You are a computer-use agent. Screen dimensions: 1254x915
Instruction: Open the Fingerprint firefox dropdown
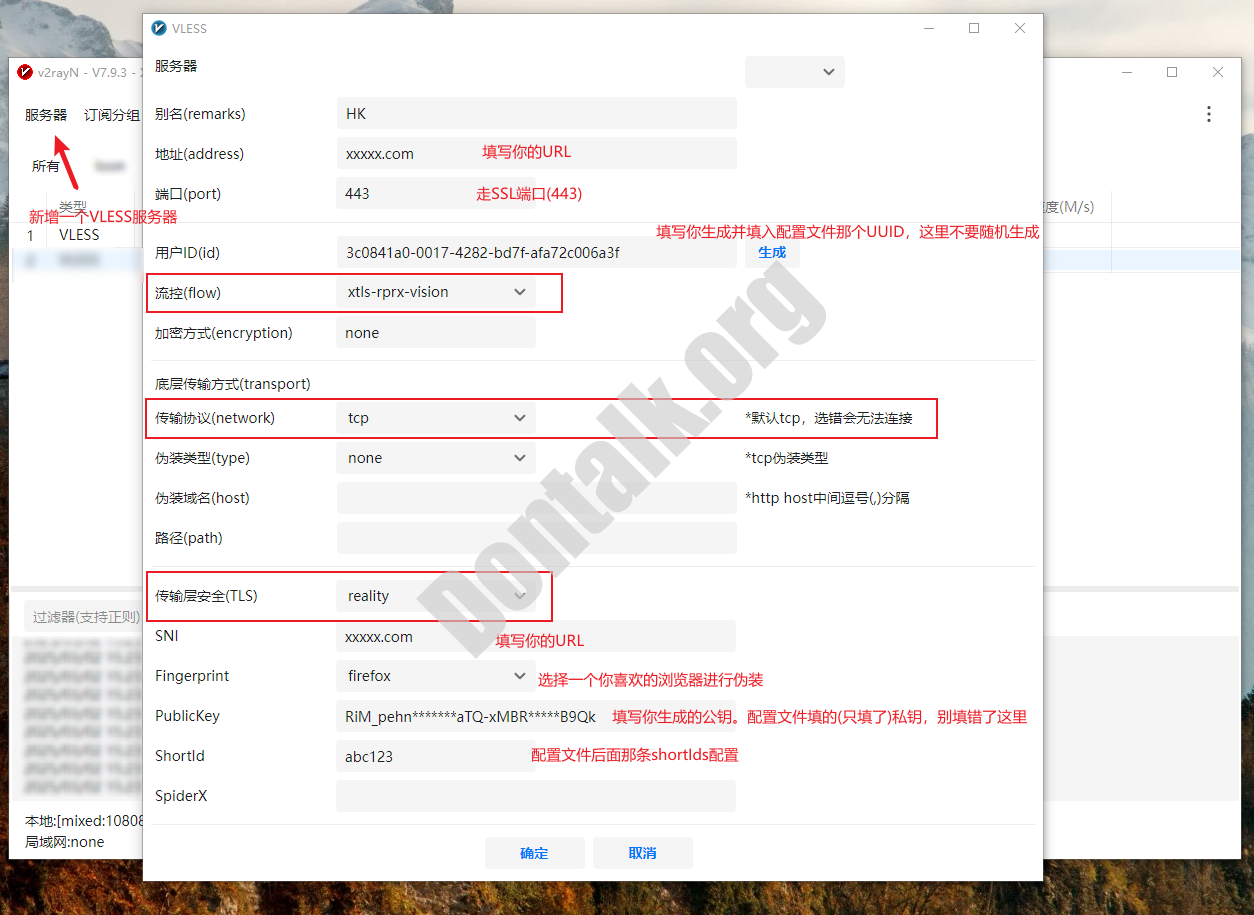tap(519, 676)
